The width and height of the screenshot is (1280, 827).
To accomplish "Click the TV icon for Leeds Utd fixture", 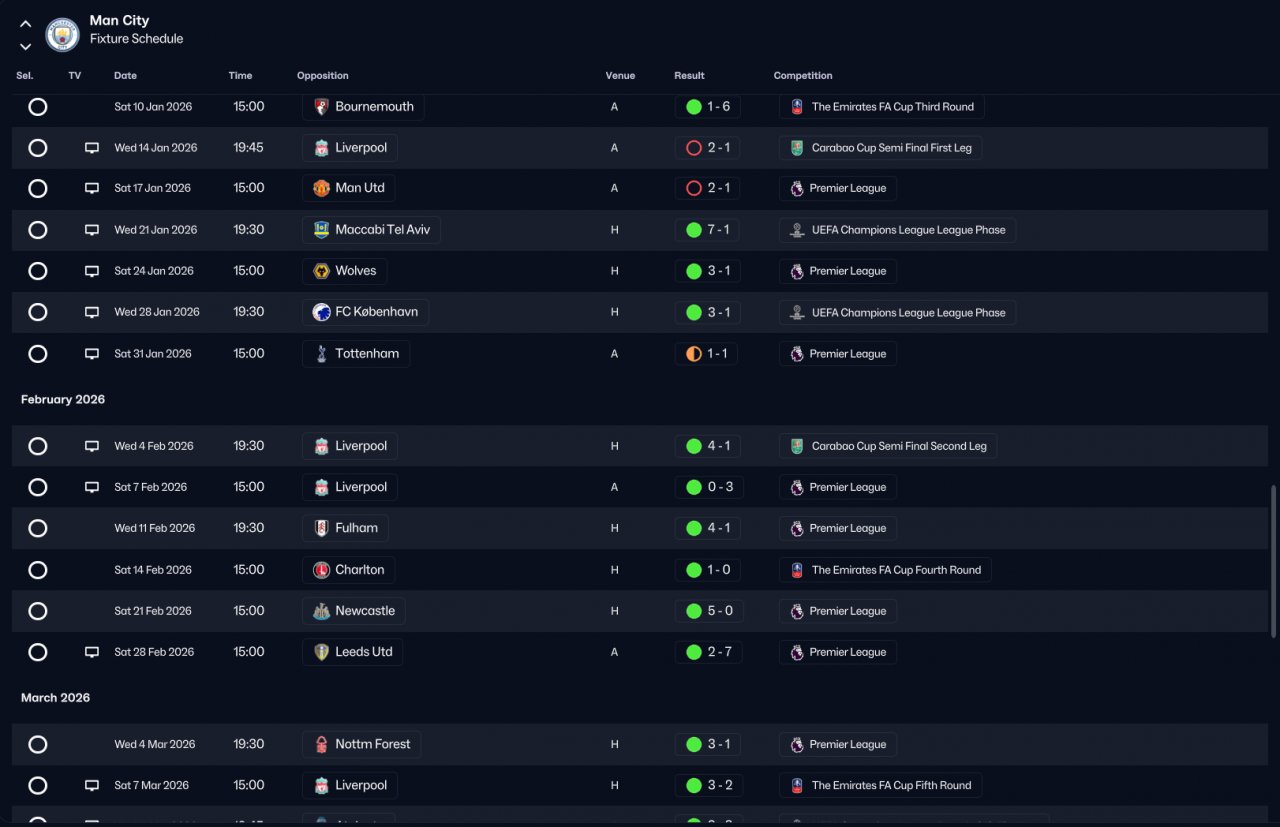I will (x=92, y=652).
